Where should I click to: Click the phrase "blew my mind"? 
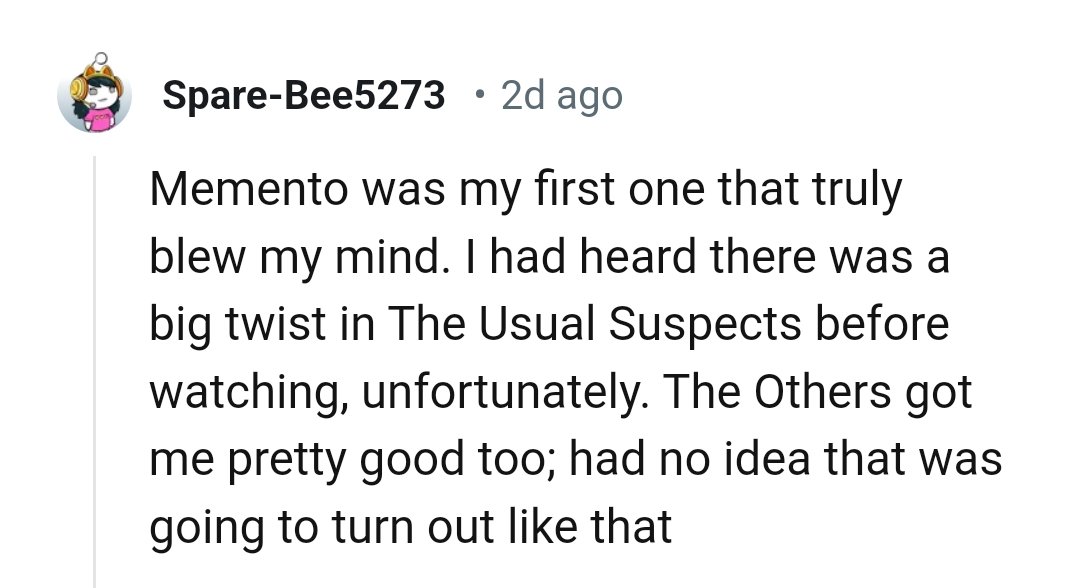tap(291, 259)
